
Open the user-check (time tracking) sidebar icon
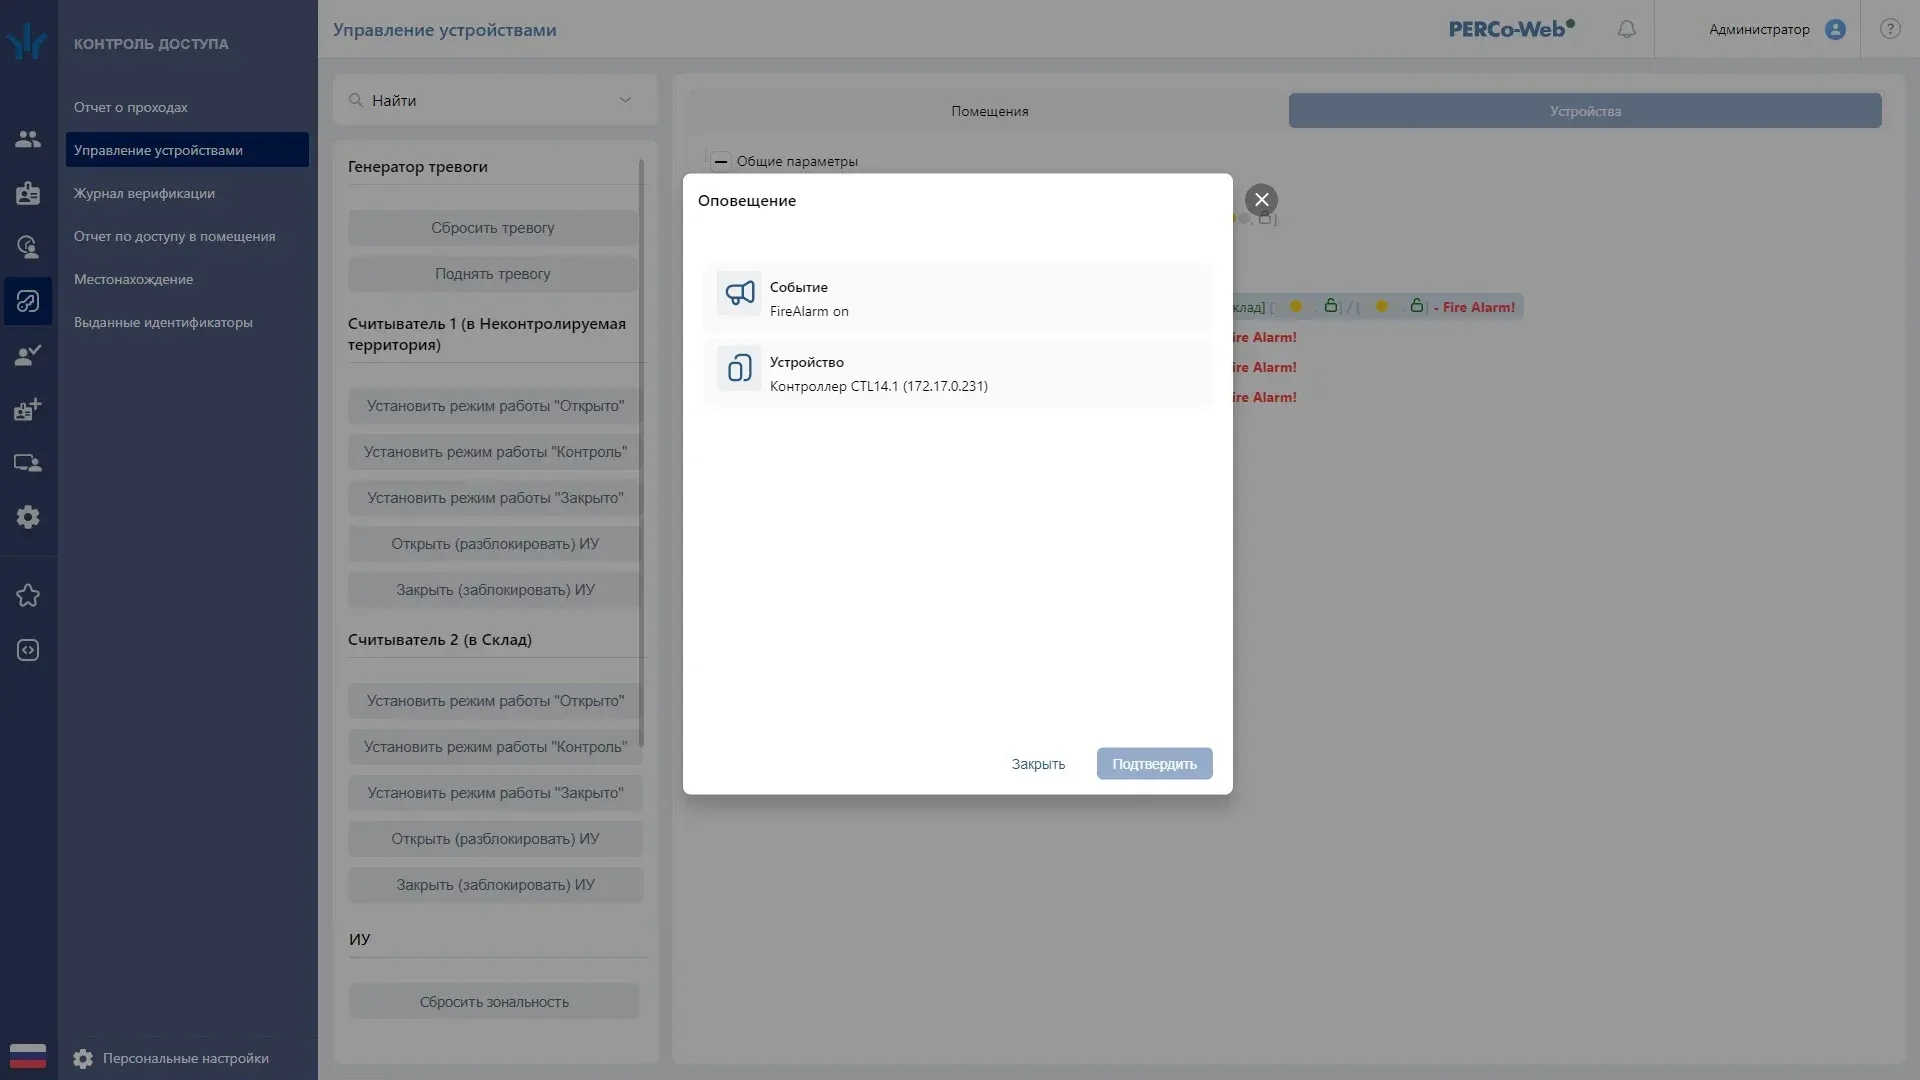28,355
